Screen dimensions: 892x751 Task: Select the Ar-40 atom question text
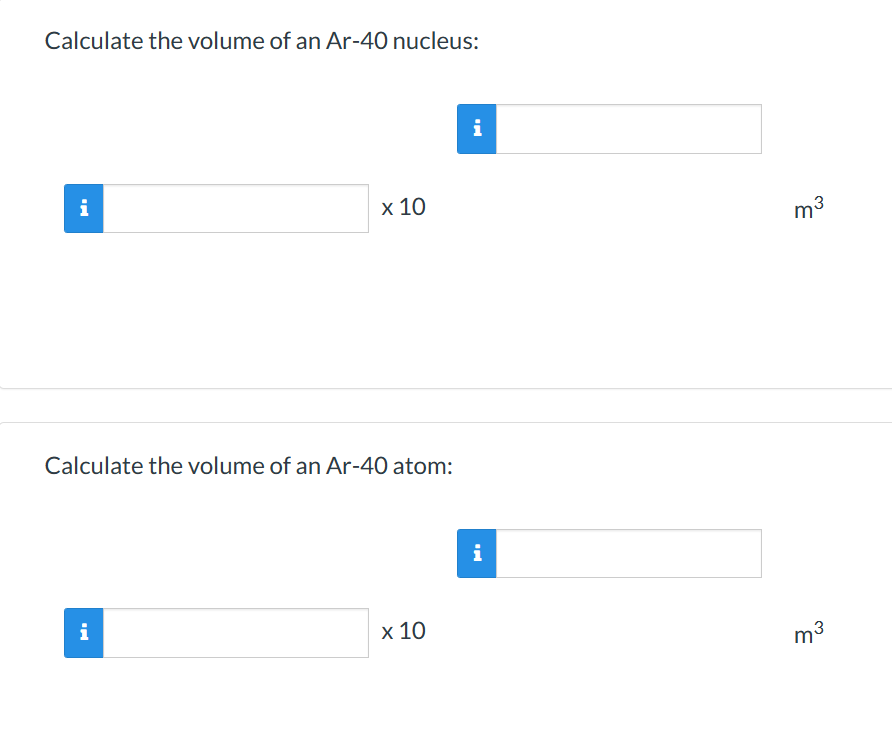click(x=247, y=465)
